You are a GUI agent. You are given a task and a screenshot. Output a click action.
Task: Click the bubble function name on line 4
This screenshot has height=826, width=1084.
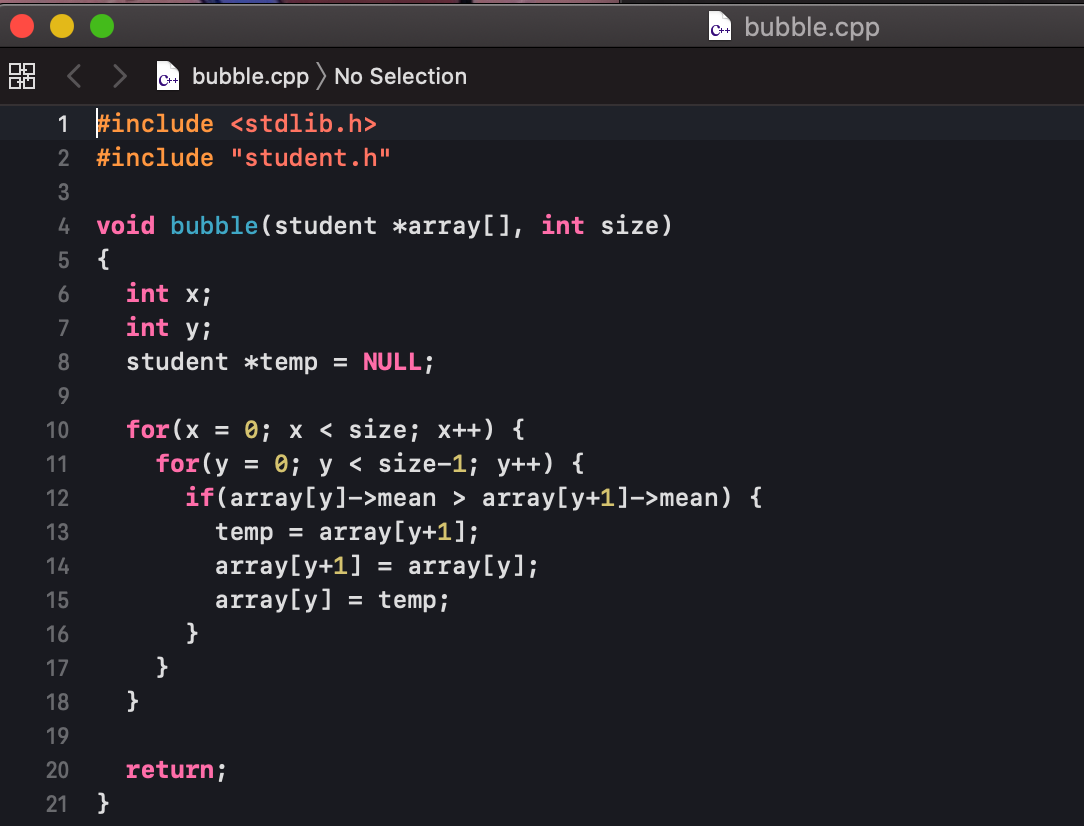(x=213, y=225)
